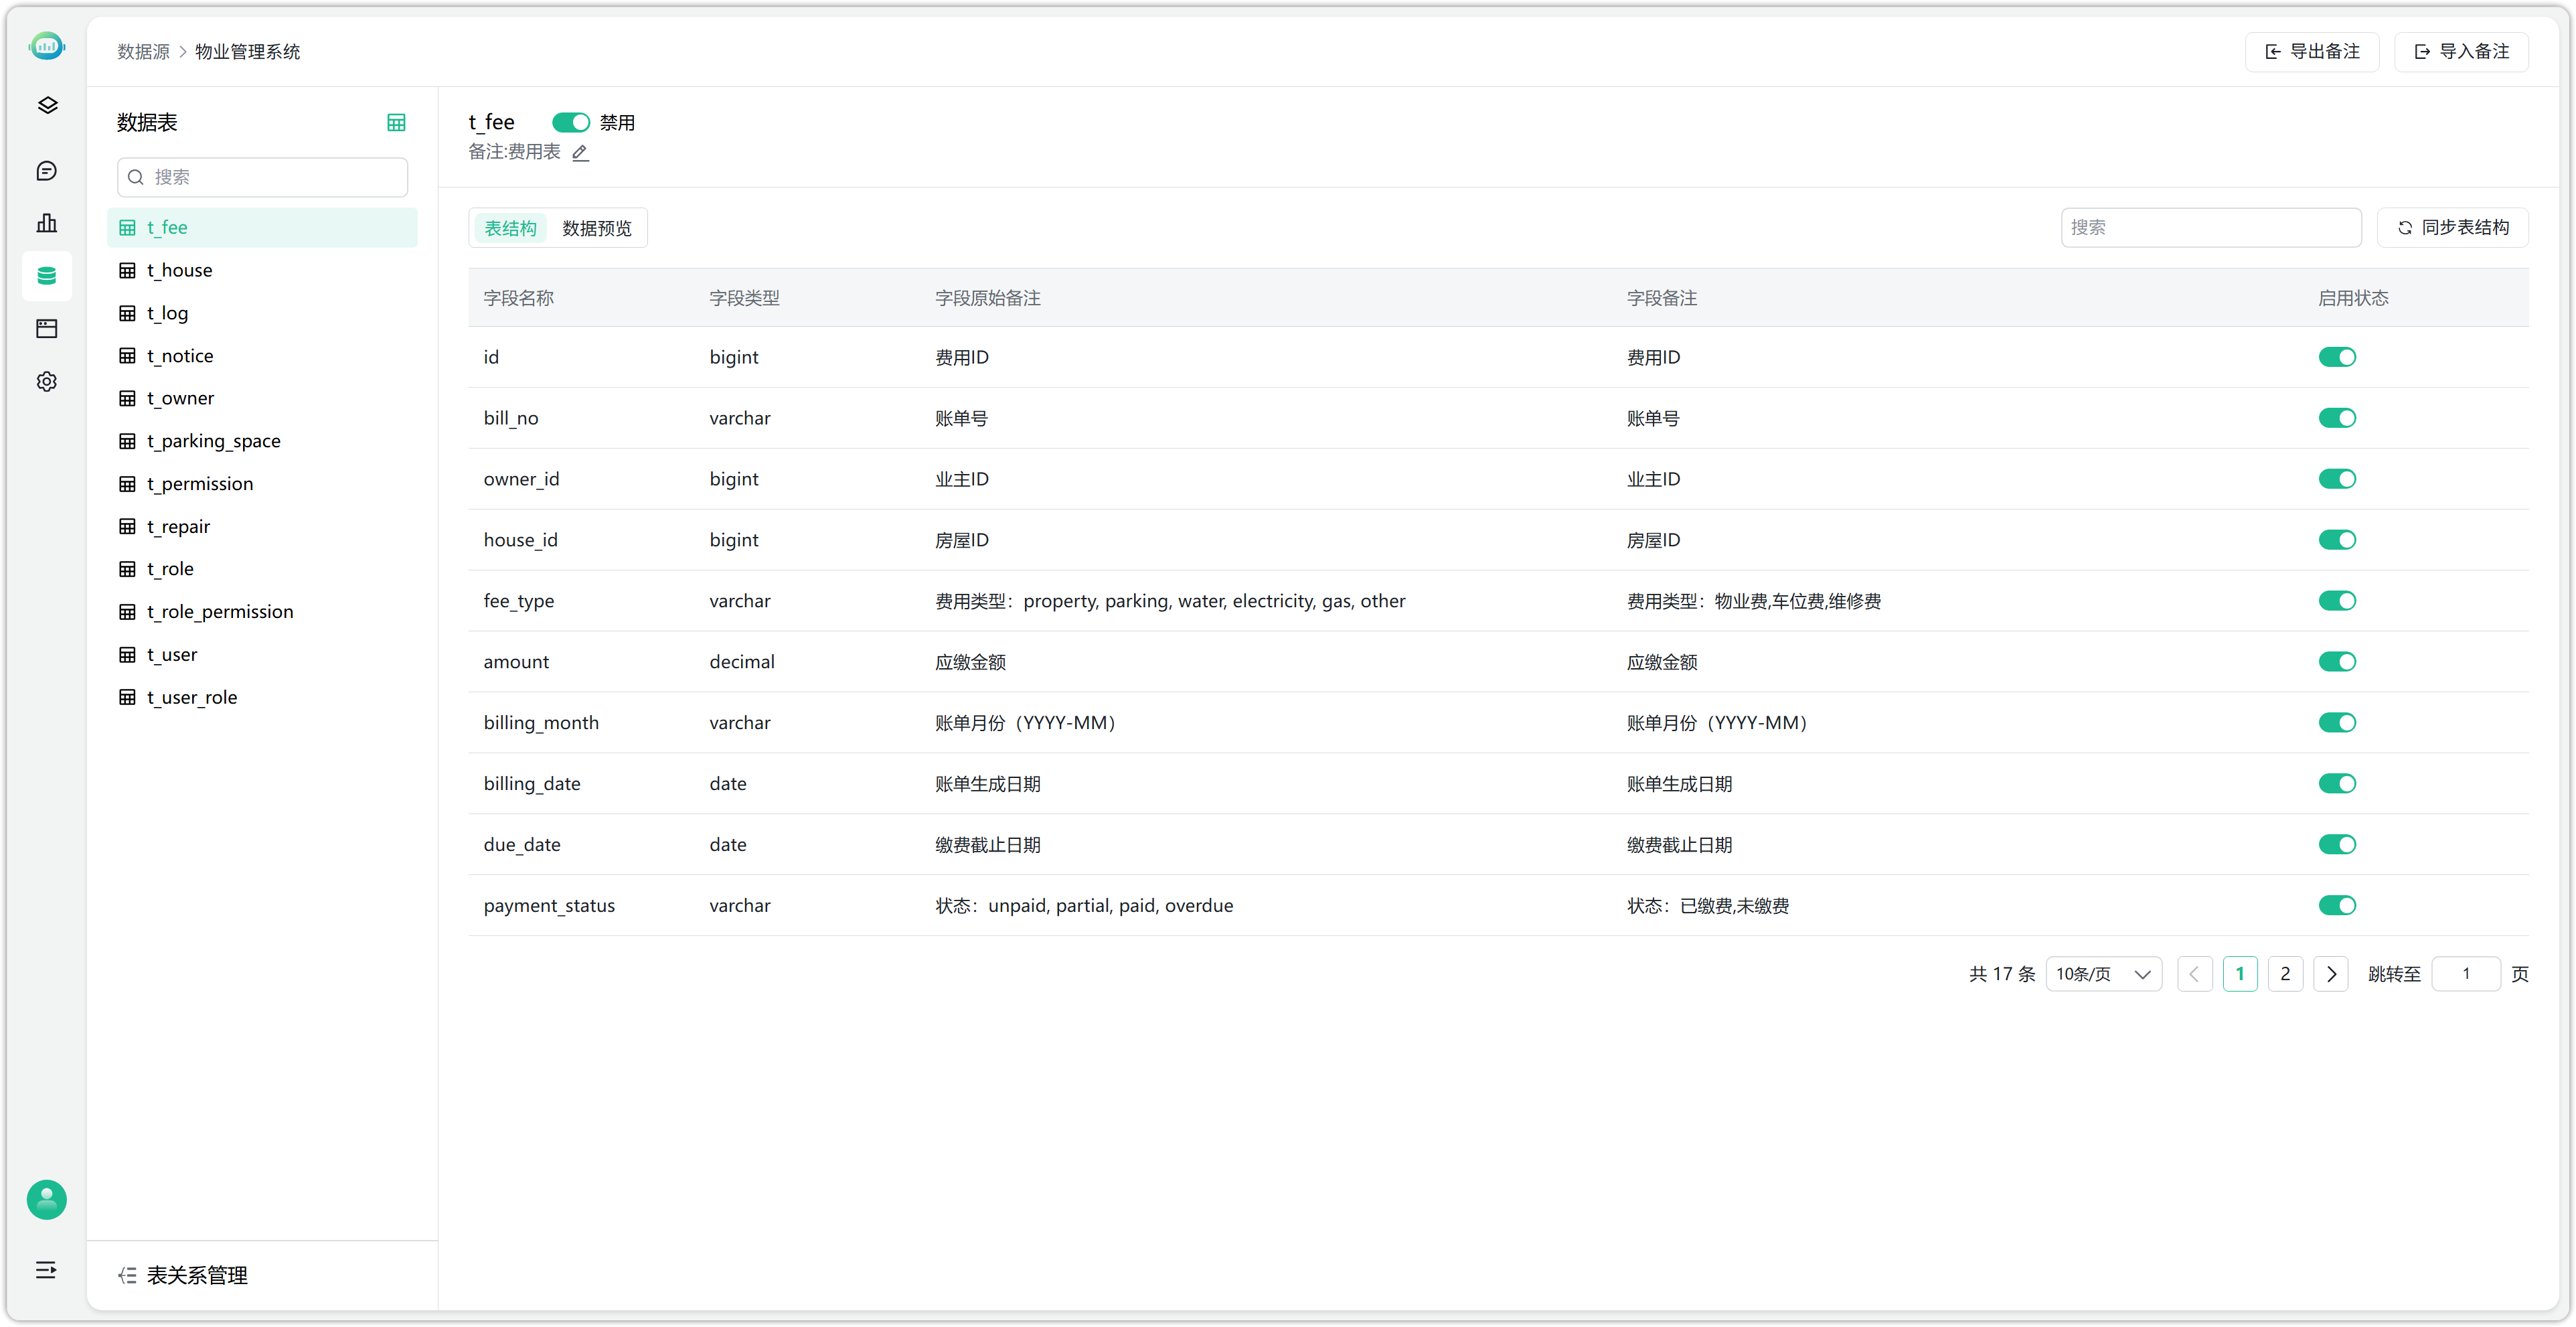This screenshot has height=1327, width=2576.
Task: Click the edit pencil next to 备注:费用表
Action: (x=580, y=152)
